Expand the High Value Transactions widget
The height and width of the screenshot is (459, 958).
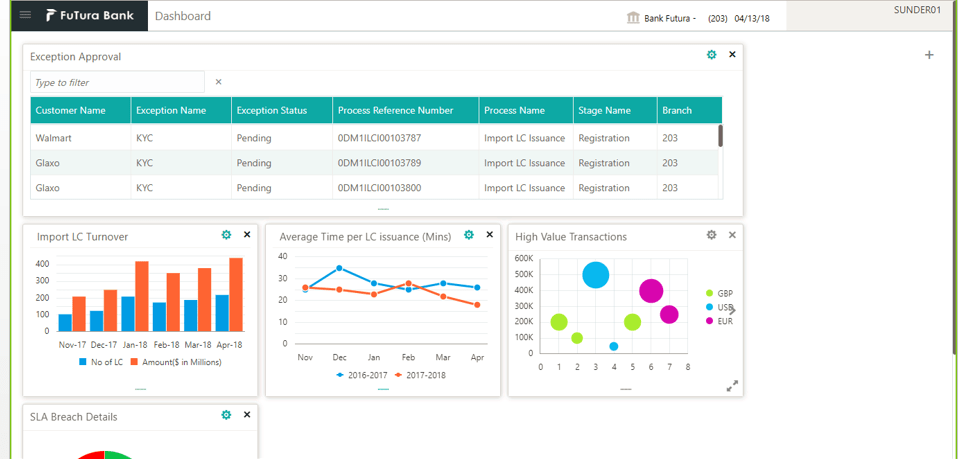[732, 385]
